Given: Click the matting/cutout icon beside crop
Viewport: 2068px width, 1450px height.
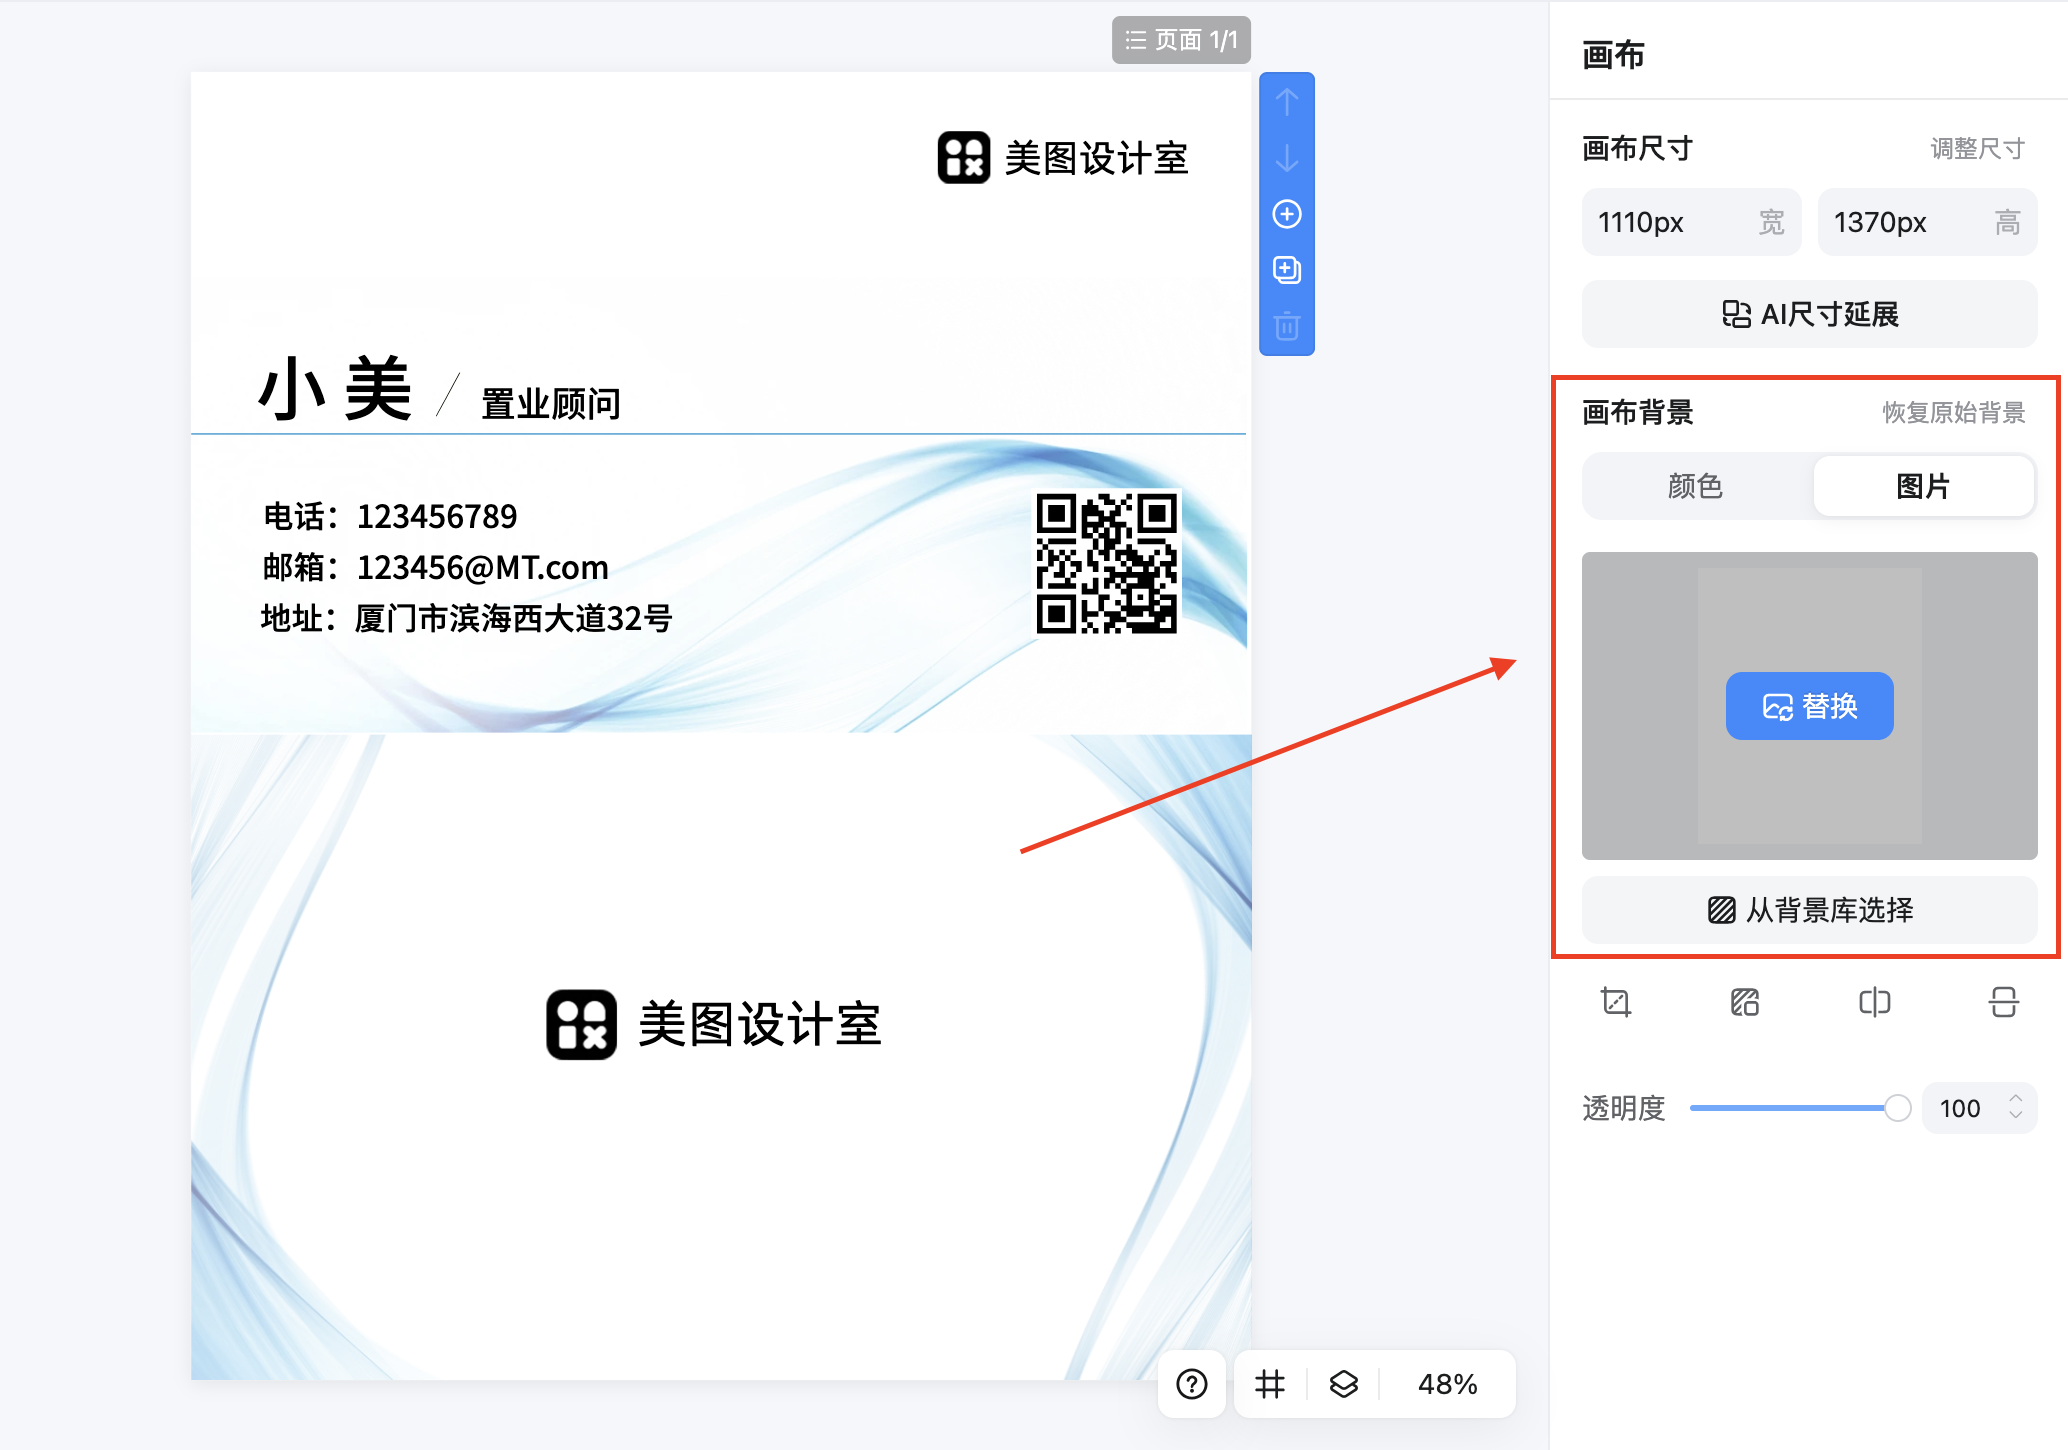Looking at the screenshot, I should coord(1743,1003).
